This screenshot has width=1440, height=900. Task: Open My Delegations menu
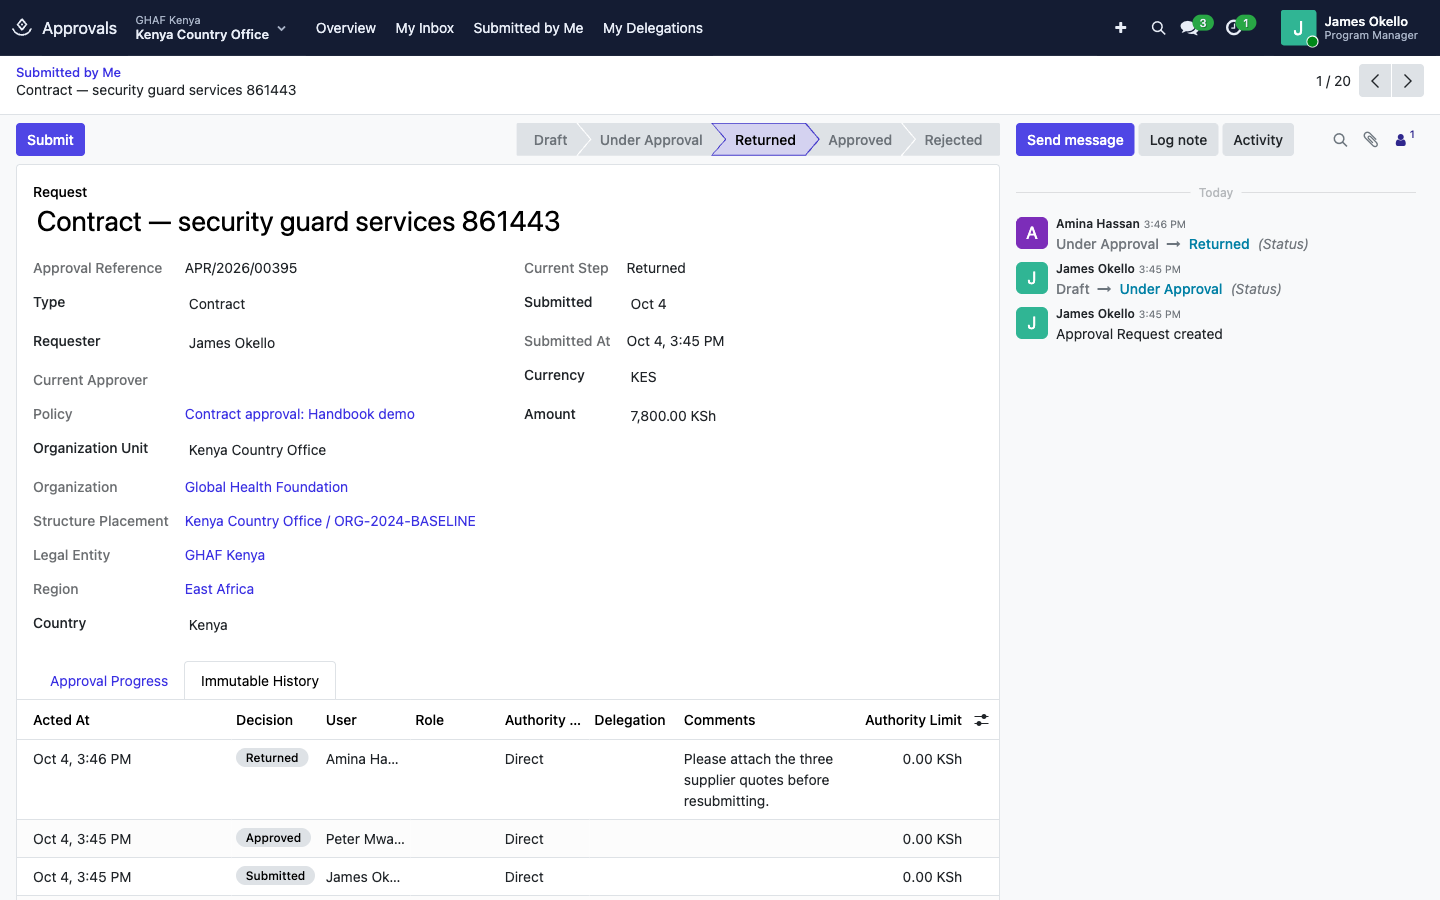click(653, 28)
